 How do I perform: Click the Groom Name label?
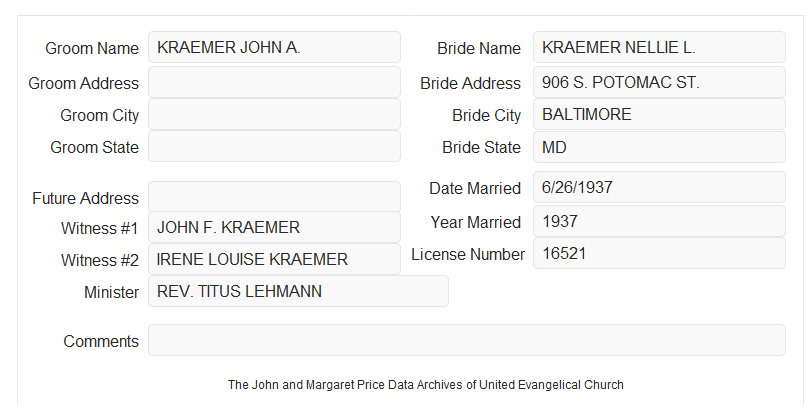[92, 48]
